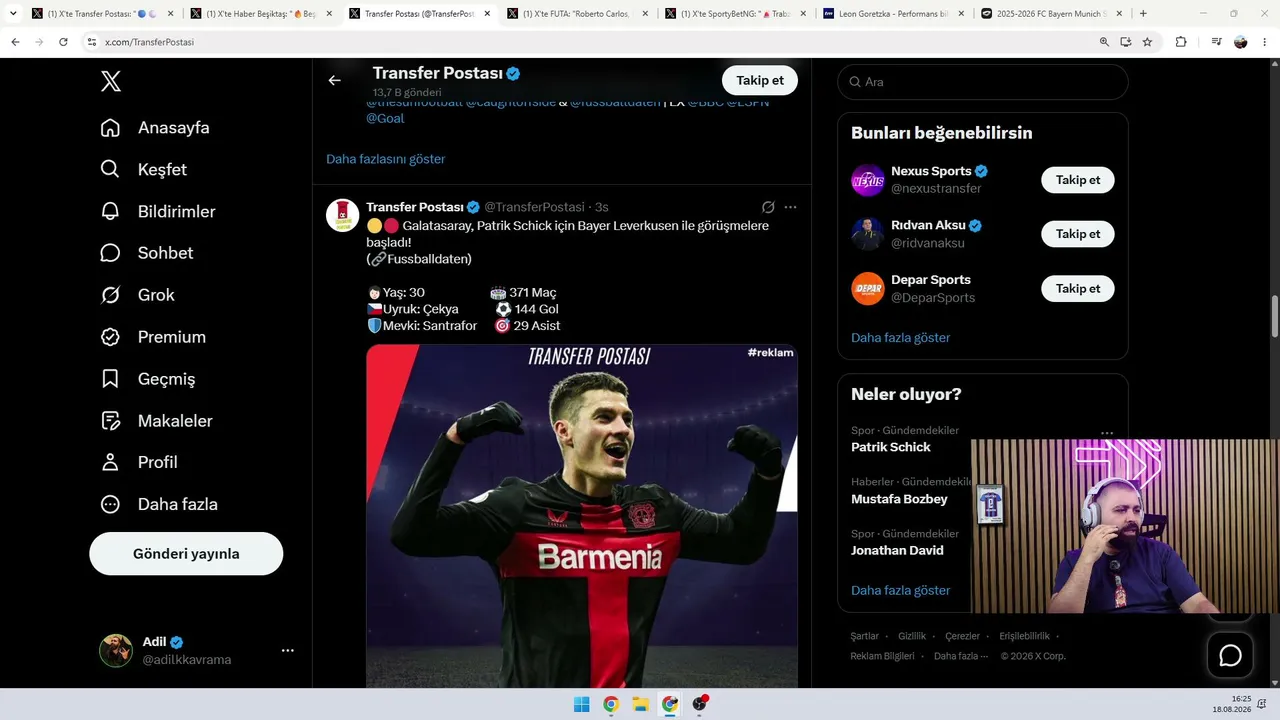Open the Çerezler footer link
Screen dimensions: 1280x720
963,636
